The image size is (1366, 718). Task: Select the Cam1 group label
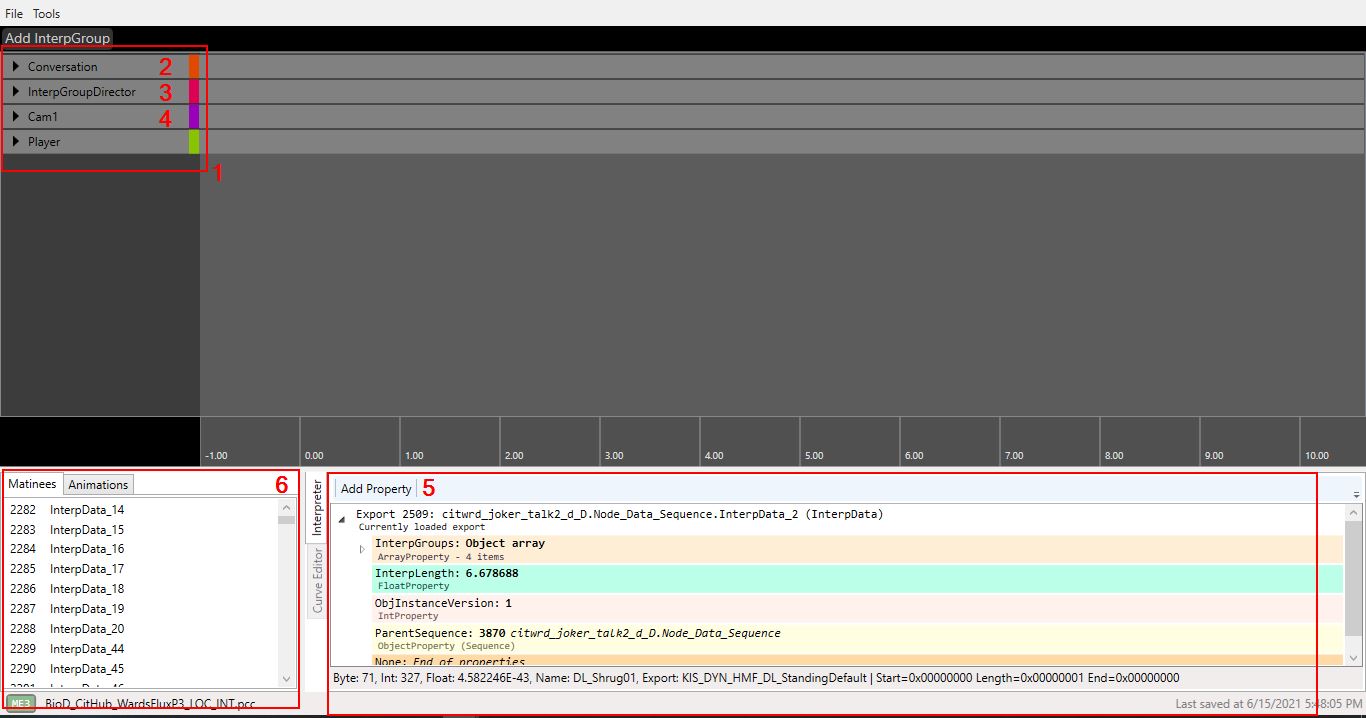point(43,117)
